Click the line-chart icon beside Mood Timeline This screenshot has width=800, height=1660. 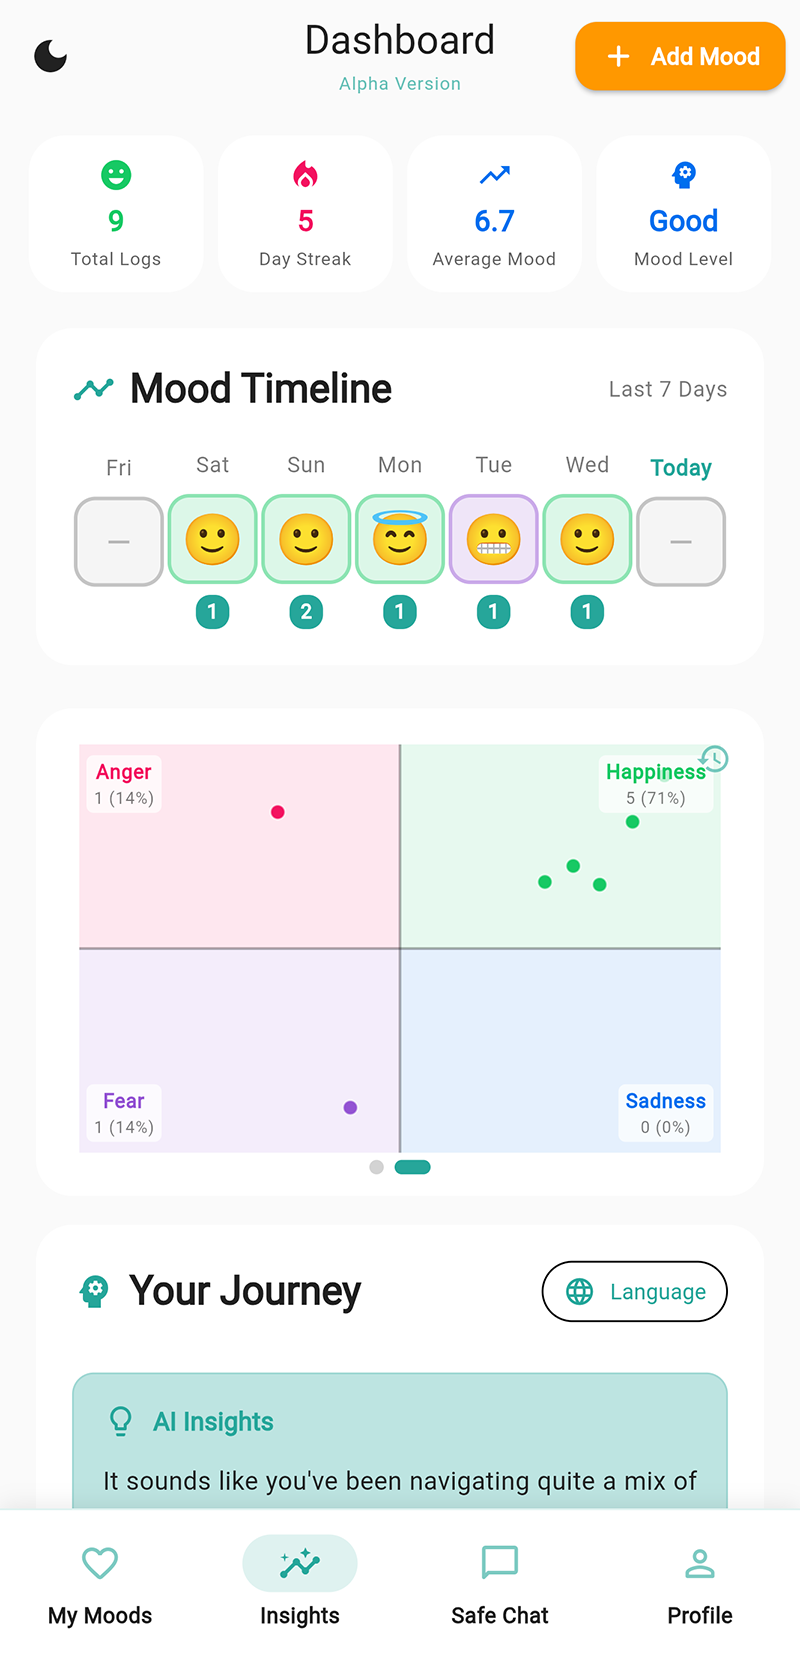click(94, 388)
